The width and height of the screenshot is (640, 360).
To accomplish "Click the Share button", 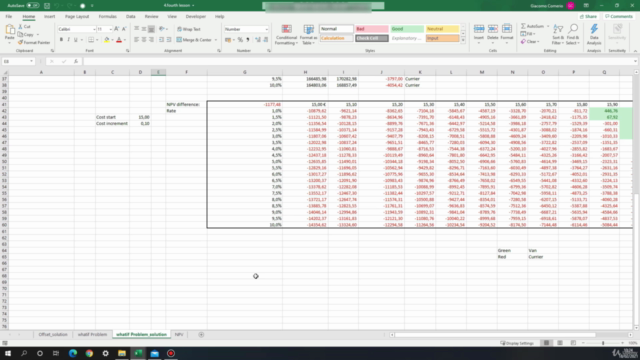I will [x=588, y=17].
